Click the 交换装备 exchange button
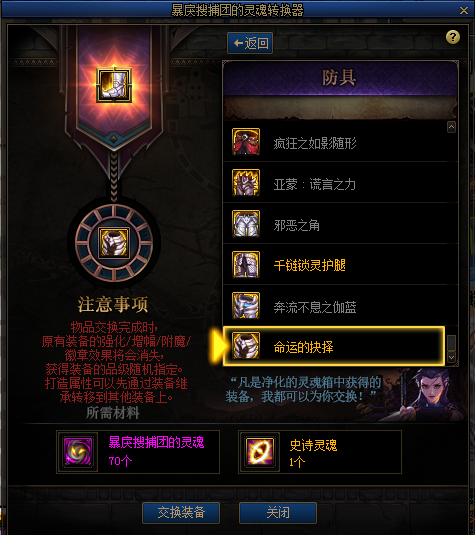 pos(181,512)
